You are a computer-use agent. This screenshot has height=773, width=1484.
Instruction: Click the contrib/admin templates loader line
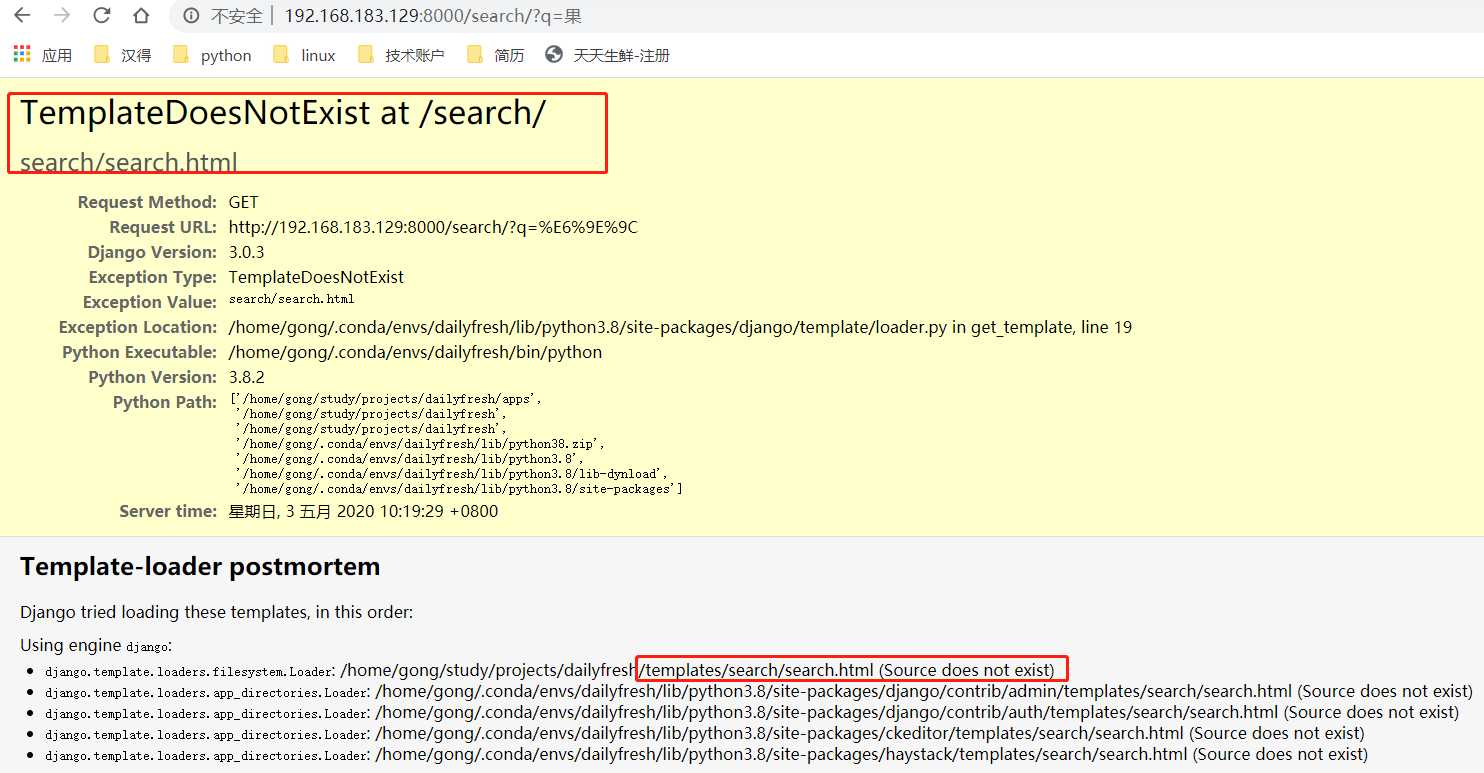tap(759, 691)
